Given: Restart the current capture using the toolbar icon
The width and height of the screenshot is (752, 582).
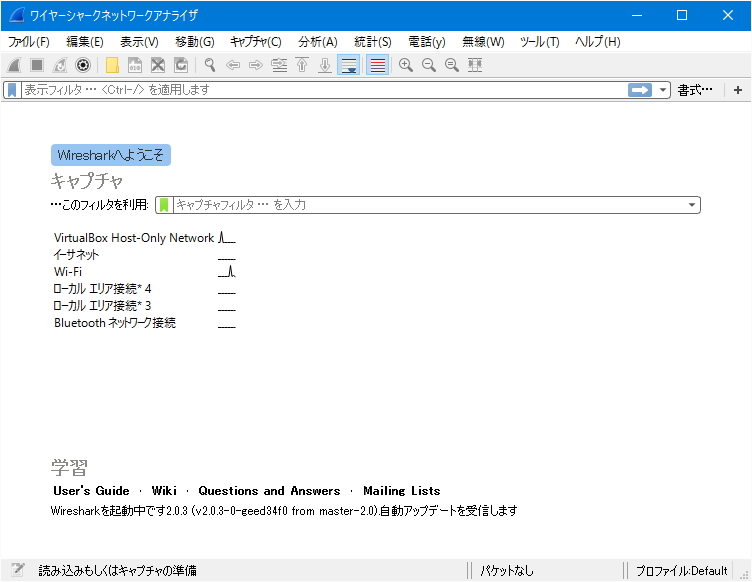Looking at the screenshot, I should pos(60,65).
